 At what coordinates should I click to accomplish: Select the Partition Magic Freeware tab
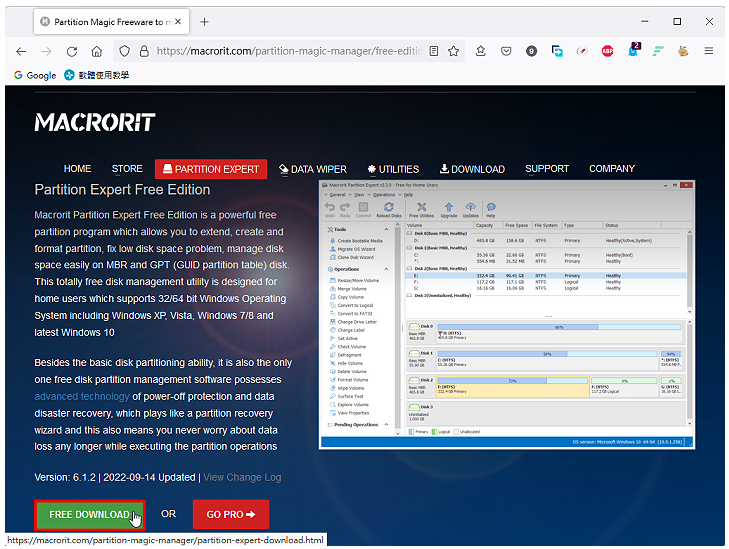tap(112, 22)
